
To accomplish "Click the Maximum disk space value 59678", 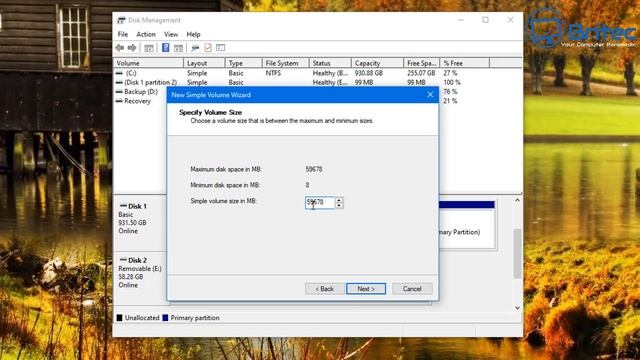I will (314, 169).
